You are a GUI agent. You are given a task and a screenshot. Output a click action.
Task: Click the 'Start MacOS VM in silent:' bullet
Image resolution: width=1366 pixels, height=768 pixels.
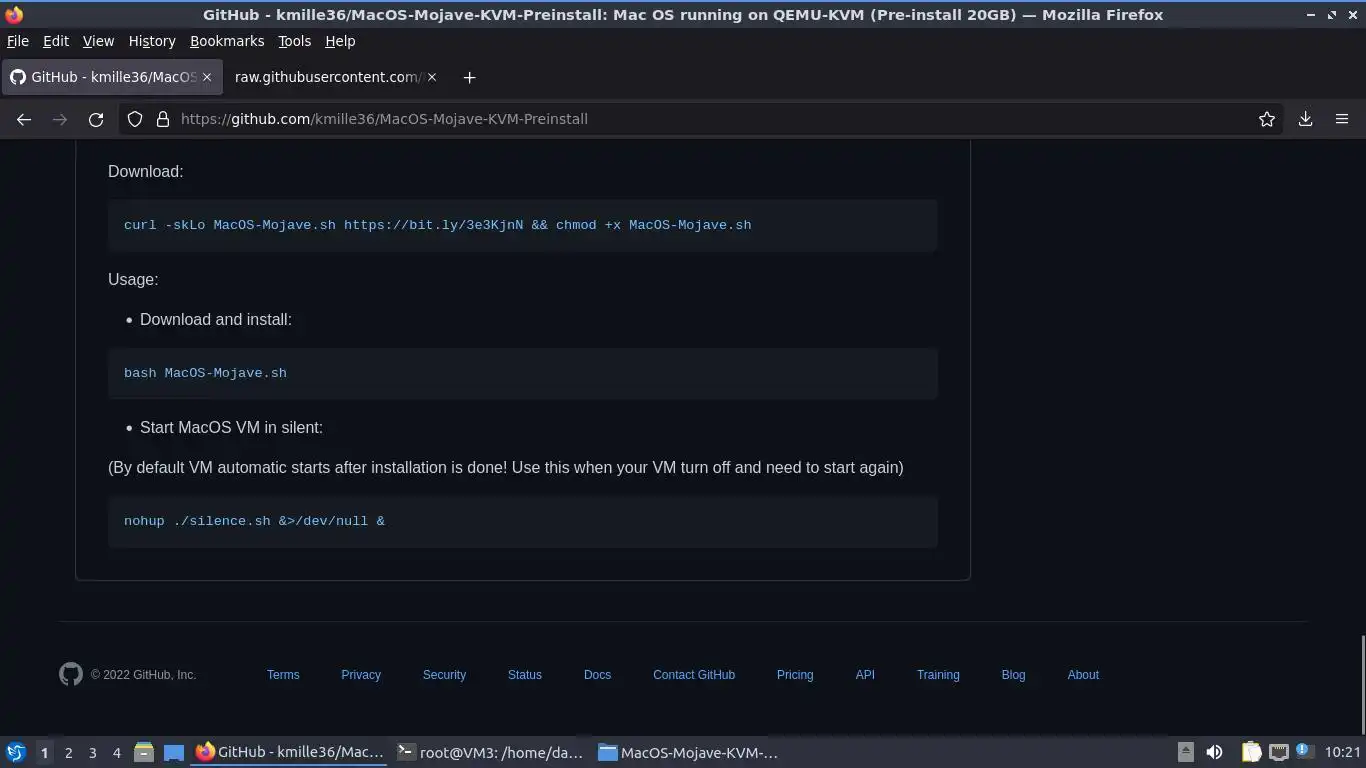click(x=231, y=428)
